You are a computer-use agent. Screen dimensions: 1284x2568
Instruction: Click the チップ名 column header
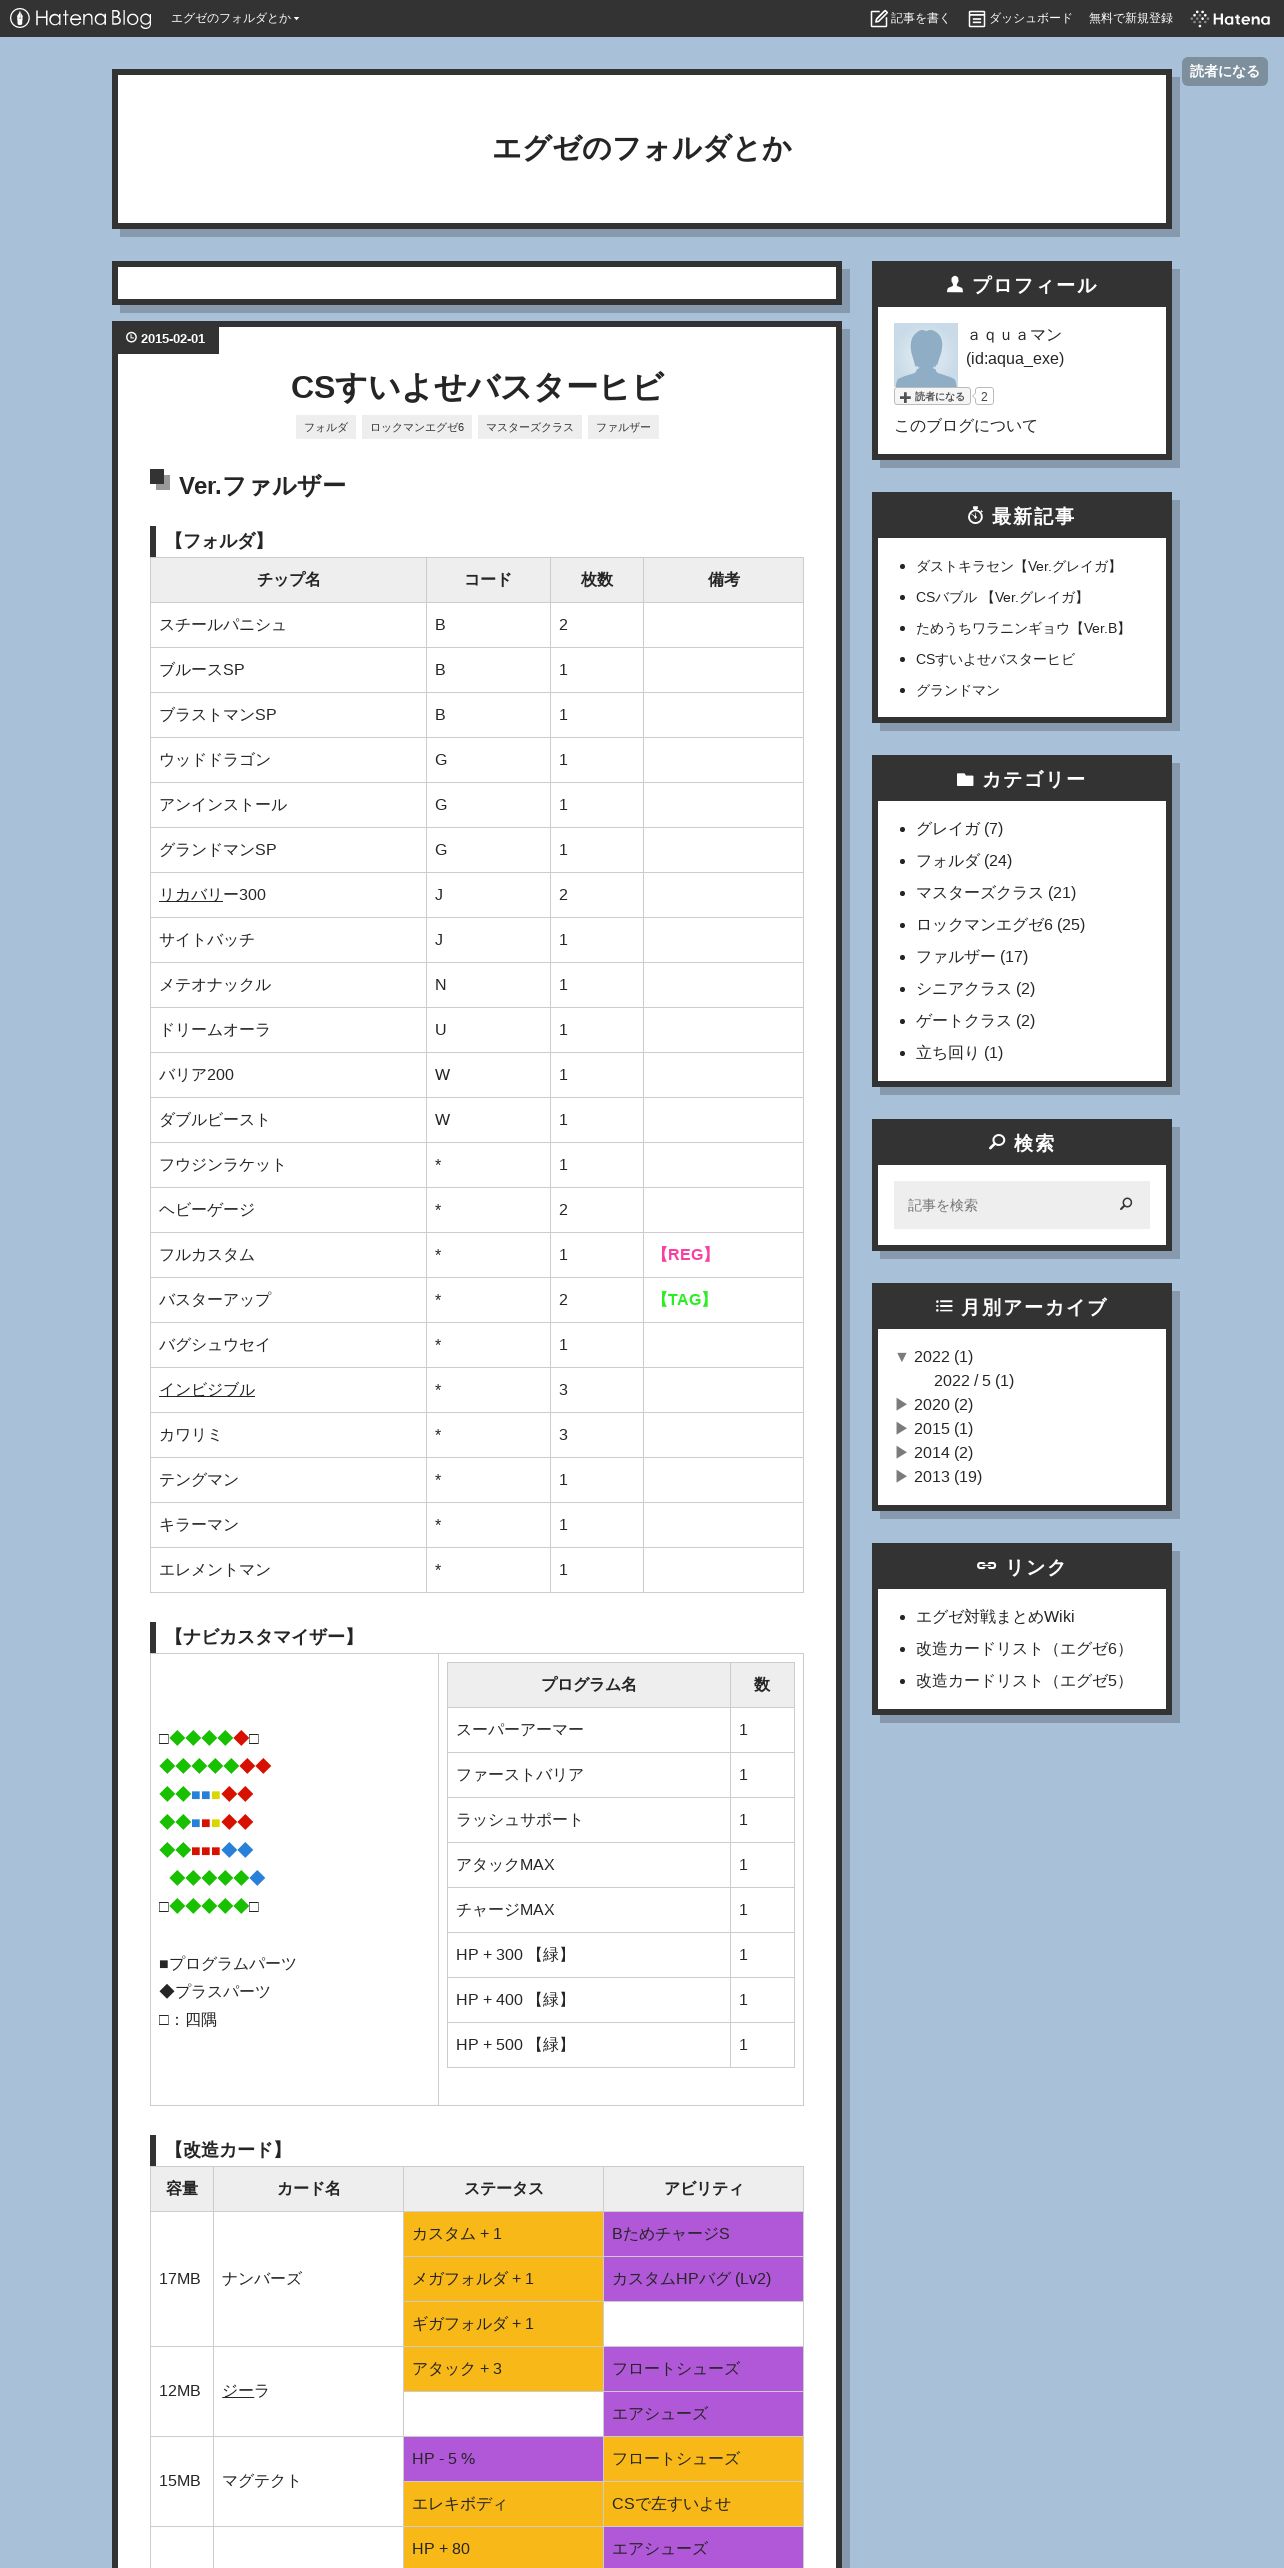[288, 580]
